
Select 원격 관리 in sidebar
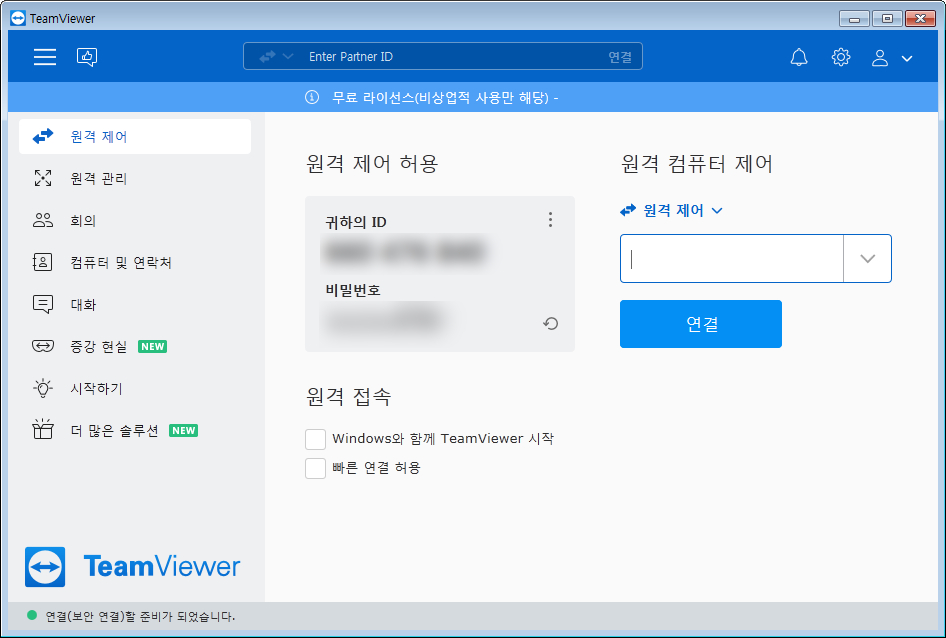tap(135, 178)
